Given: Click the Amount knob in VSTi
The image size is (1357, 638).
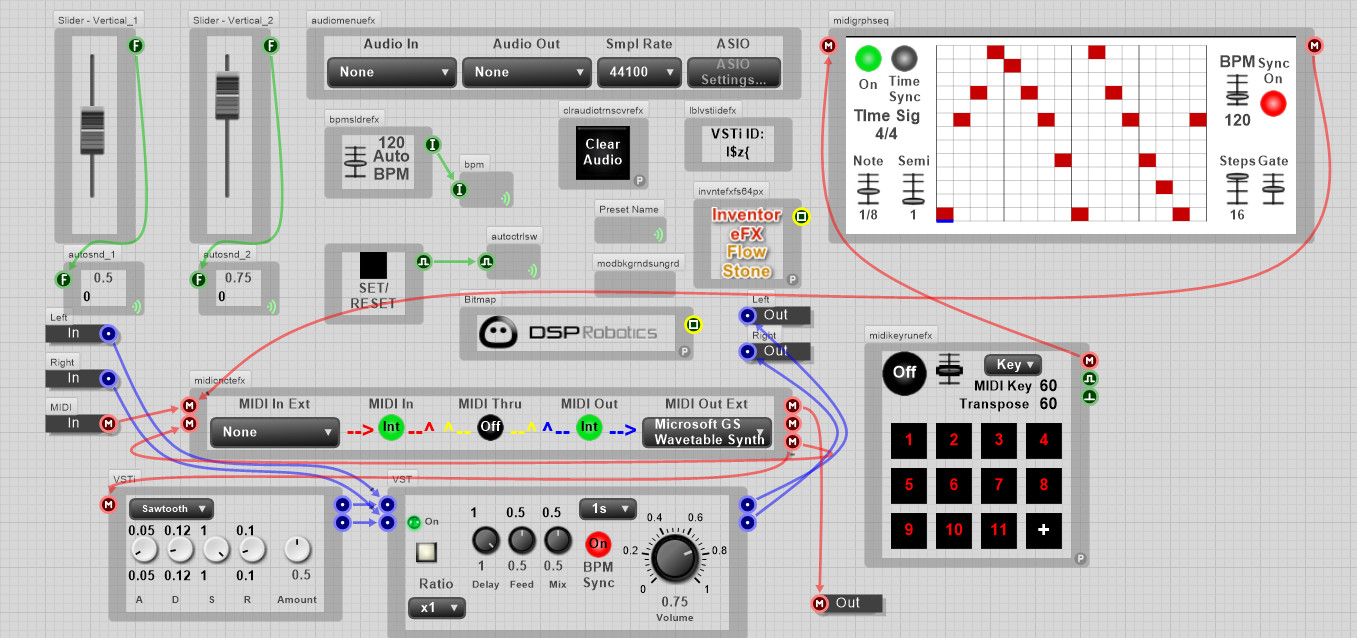Looking at the screenshot, I should (297, 549).
